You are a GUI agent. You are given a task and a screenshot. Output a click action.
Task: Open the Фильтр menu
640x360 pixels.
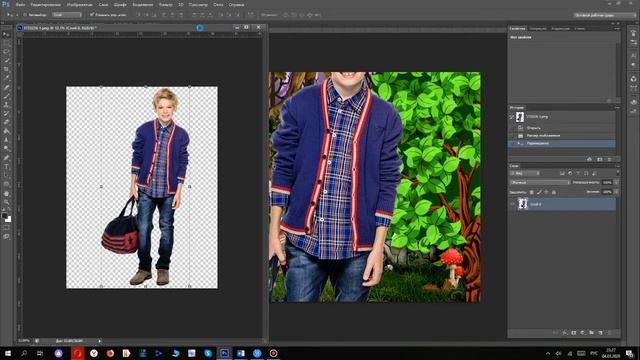[165, 5]
